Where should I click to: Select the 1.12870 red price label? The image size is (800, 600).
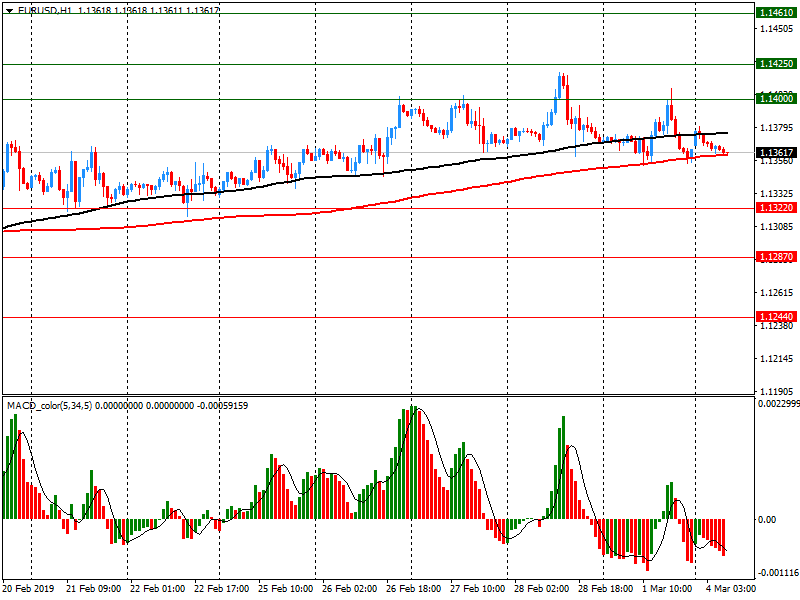(x=776, y=257)
